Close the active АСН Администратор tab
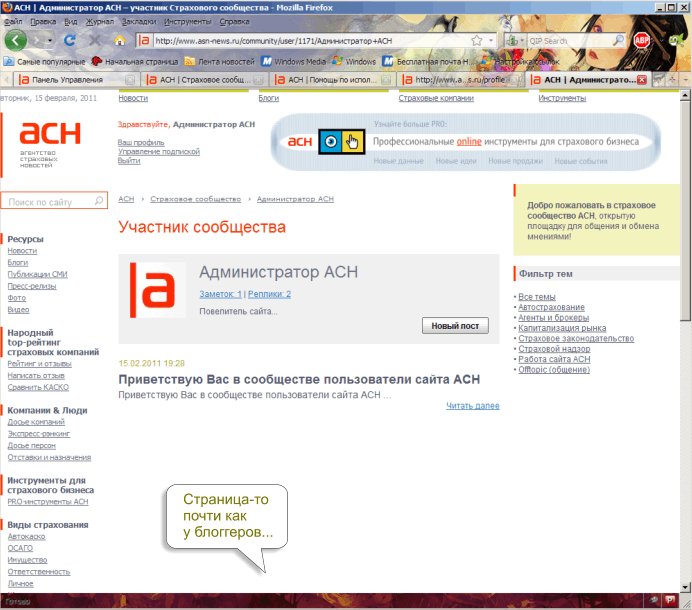Screen dimensions: 692x610 coord(641,79)
